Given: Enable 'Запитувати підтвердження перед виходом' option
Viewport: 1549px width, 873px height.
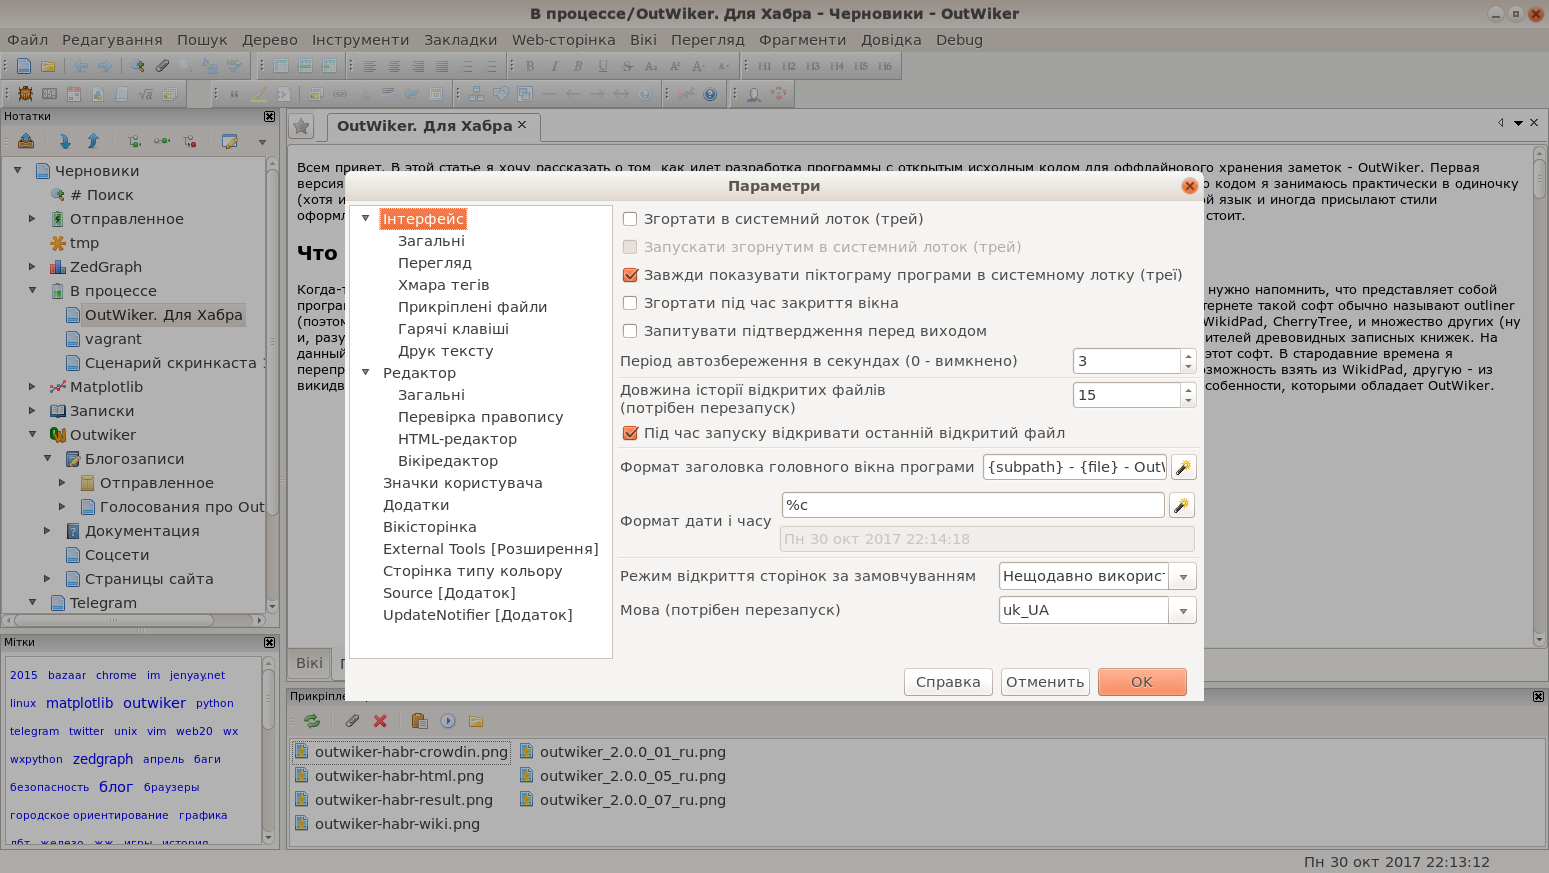Looking at the screenshot, I should [x=630, y=330].
